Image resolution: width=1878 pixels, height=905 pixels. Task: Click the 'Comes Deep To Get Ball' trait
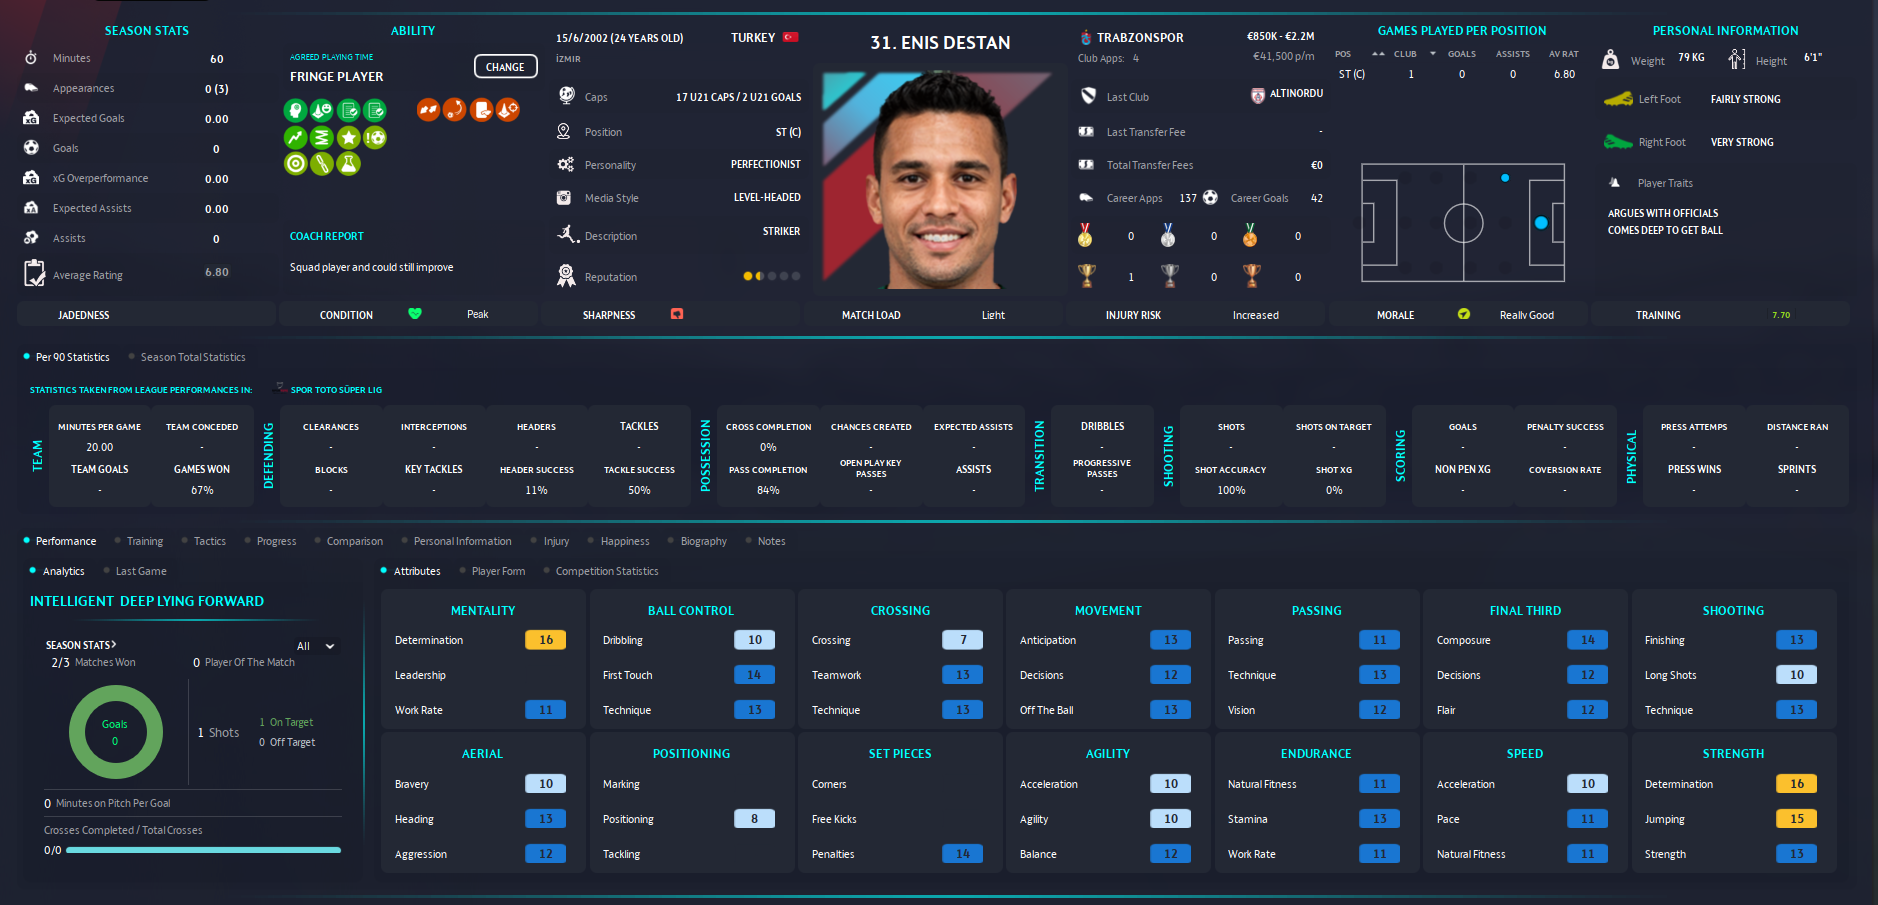click(1665, 230)
